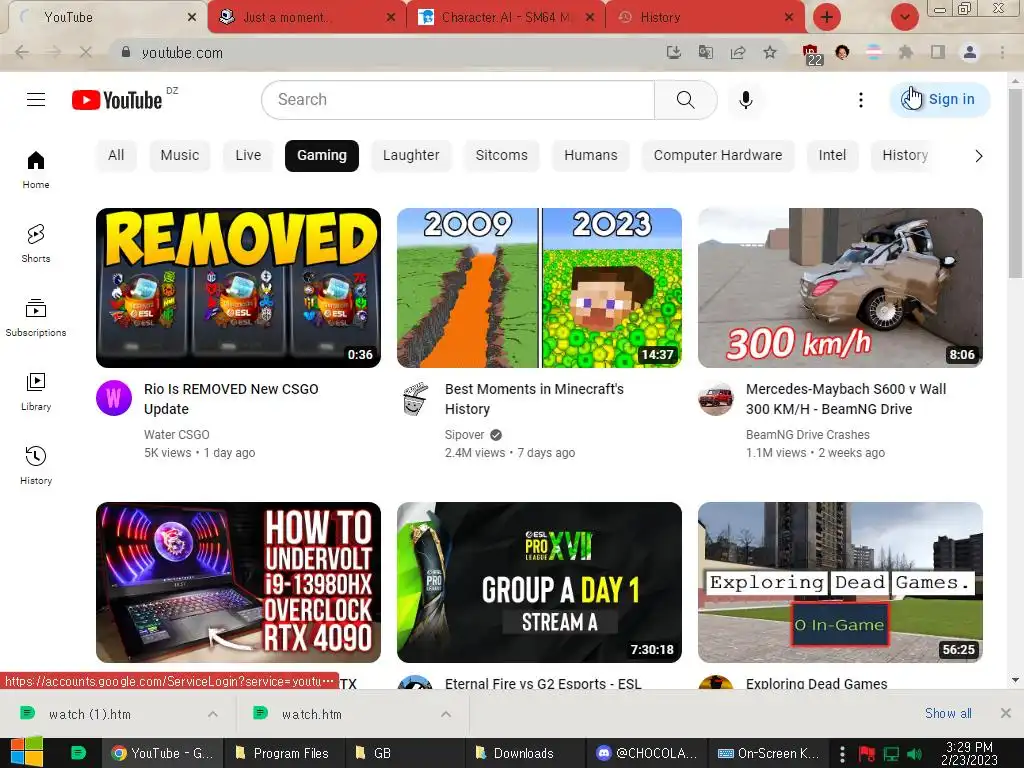Screen dimensions: 1024x768
Task: Install app icon in address bar
Action: click(673, 52)
